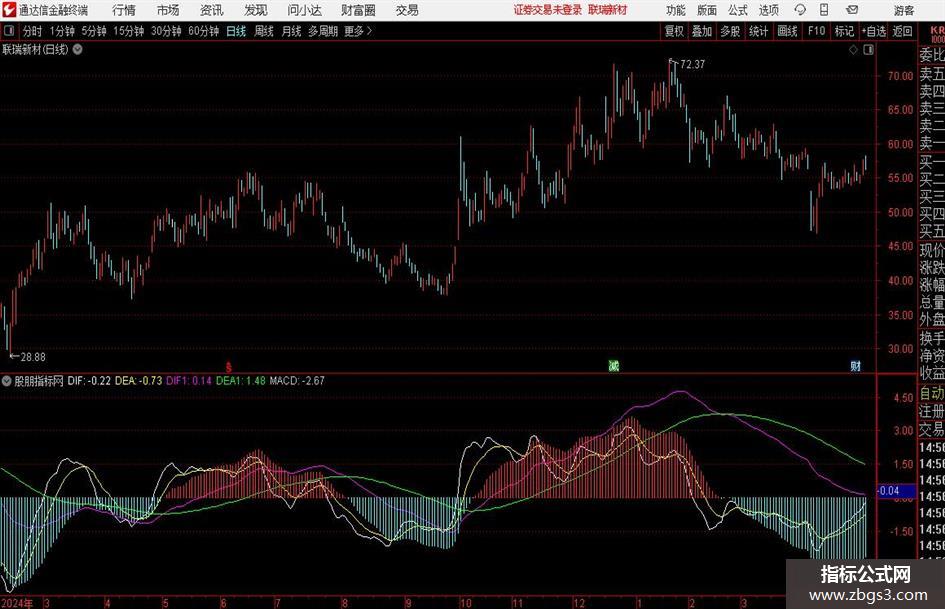Click the diamond icon above the chart
Viewport: 945px width, 609px height.
853,50
